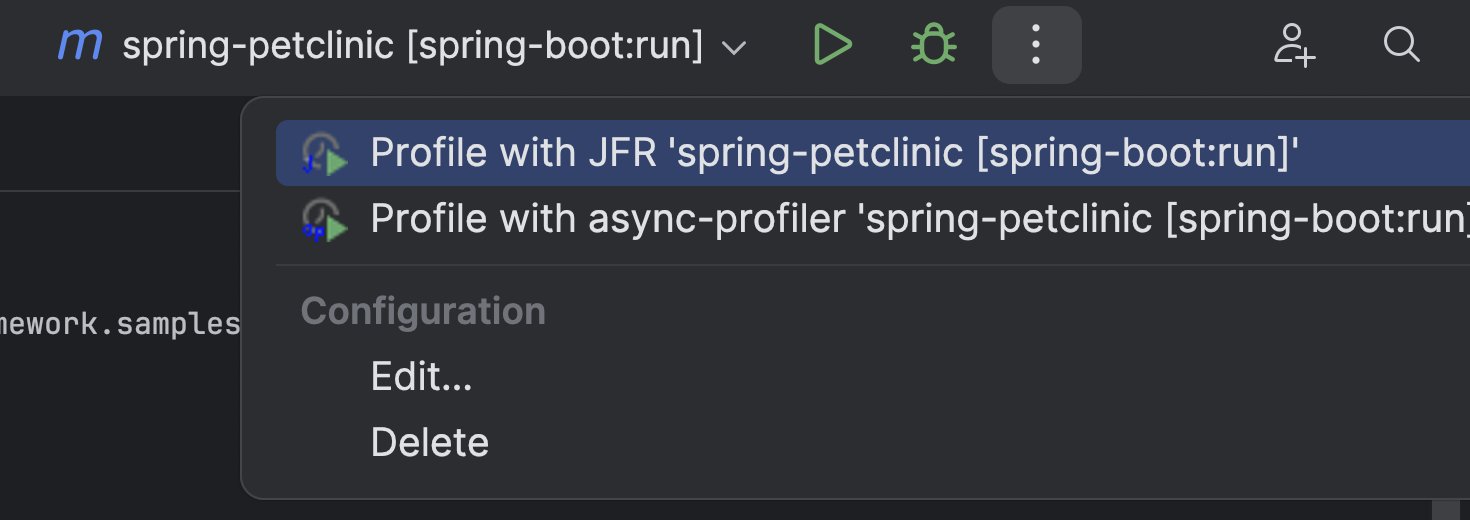Choose Profile with JFR 'spring-petclinic' entry
Screen dimensions: 1470x520
[873, 153]
